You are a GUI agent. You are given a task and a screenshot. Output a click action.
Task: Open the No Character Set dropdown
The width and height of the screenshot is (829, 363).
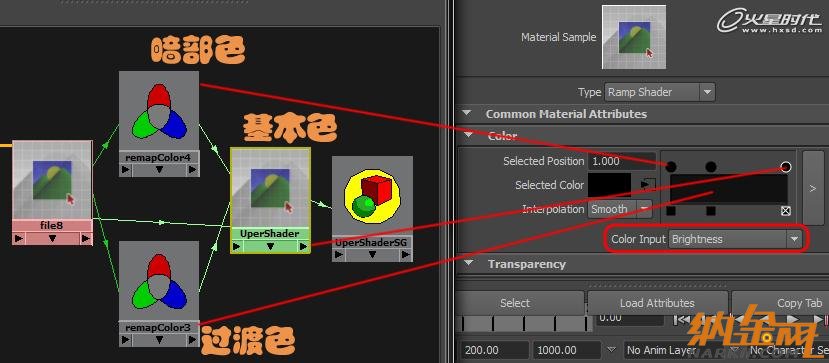click(x=788, y=350)
